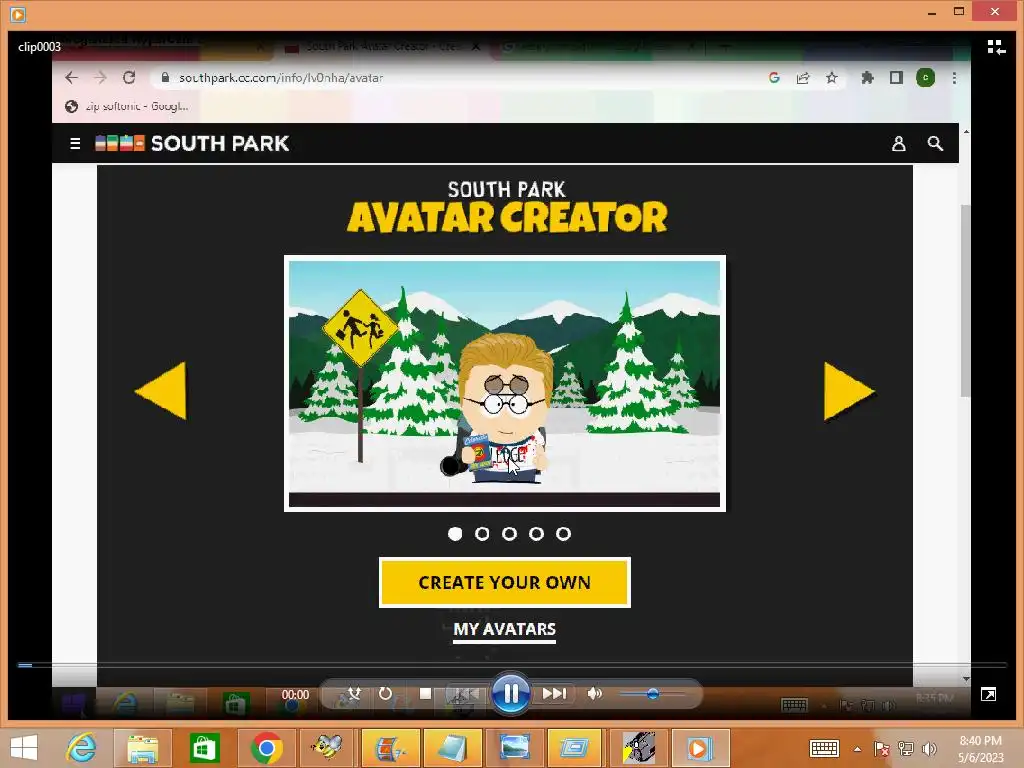Image resolution: width=1024 pixels, height=768 pixels.
Task: Open the 'zip softonic - Googl...' bookmark
Action: point(128,106)
